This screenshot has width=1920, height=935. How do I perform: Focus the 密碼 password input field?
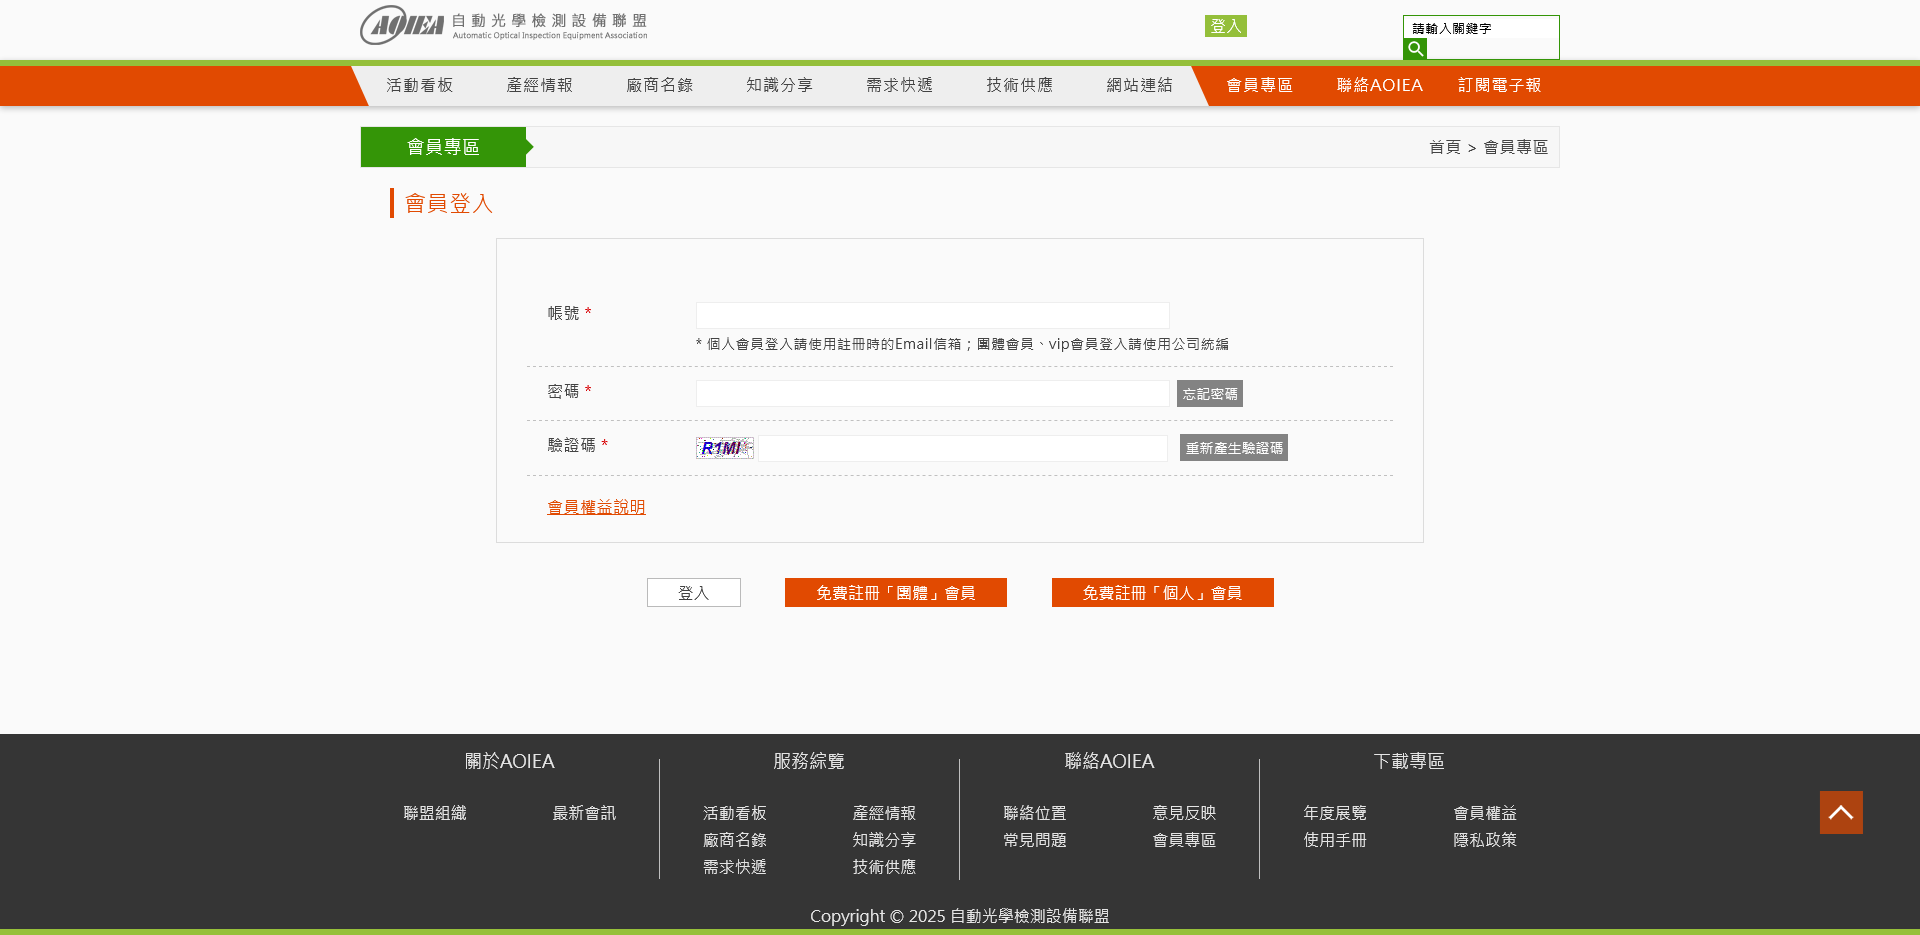pos(932,394)
